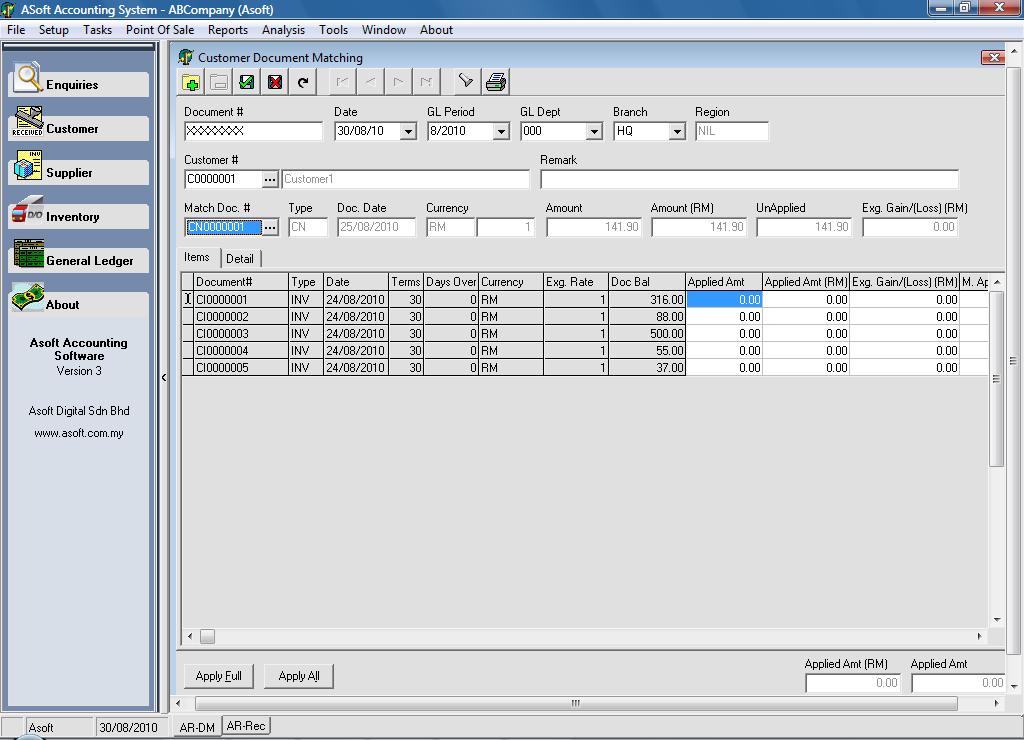The width and height of the screenshot is (1024, 740).
Task: Click the greyed-out open folder toolbar icon
Action: click(219, 82)
